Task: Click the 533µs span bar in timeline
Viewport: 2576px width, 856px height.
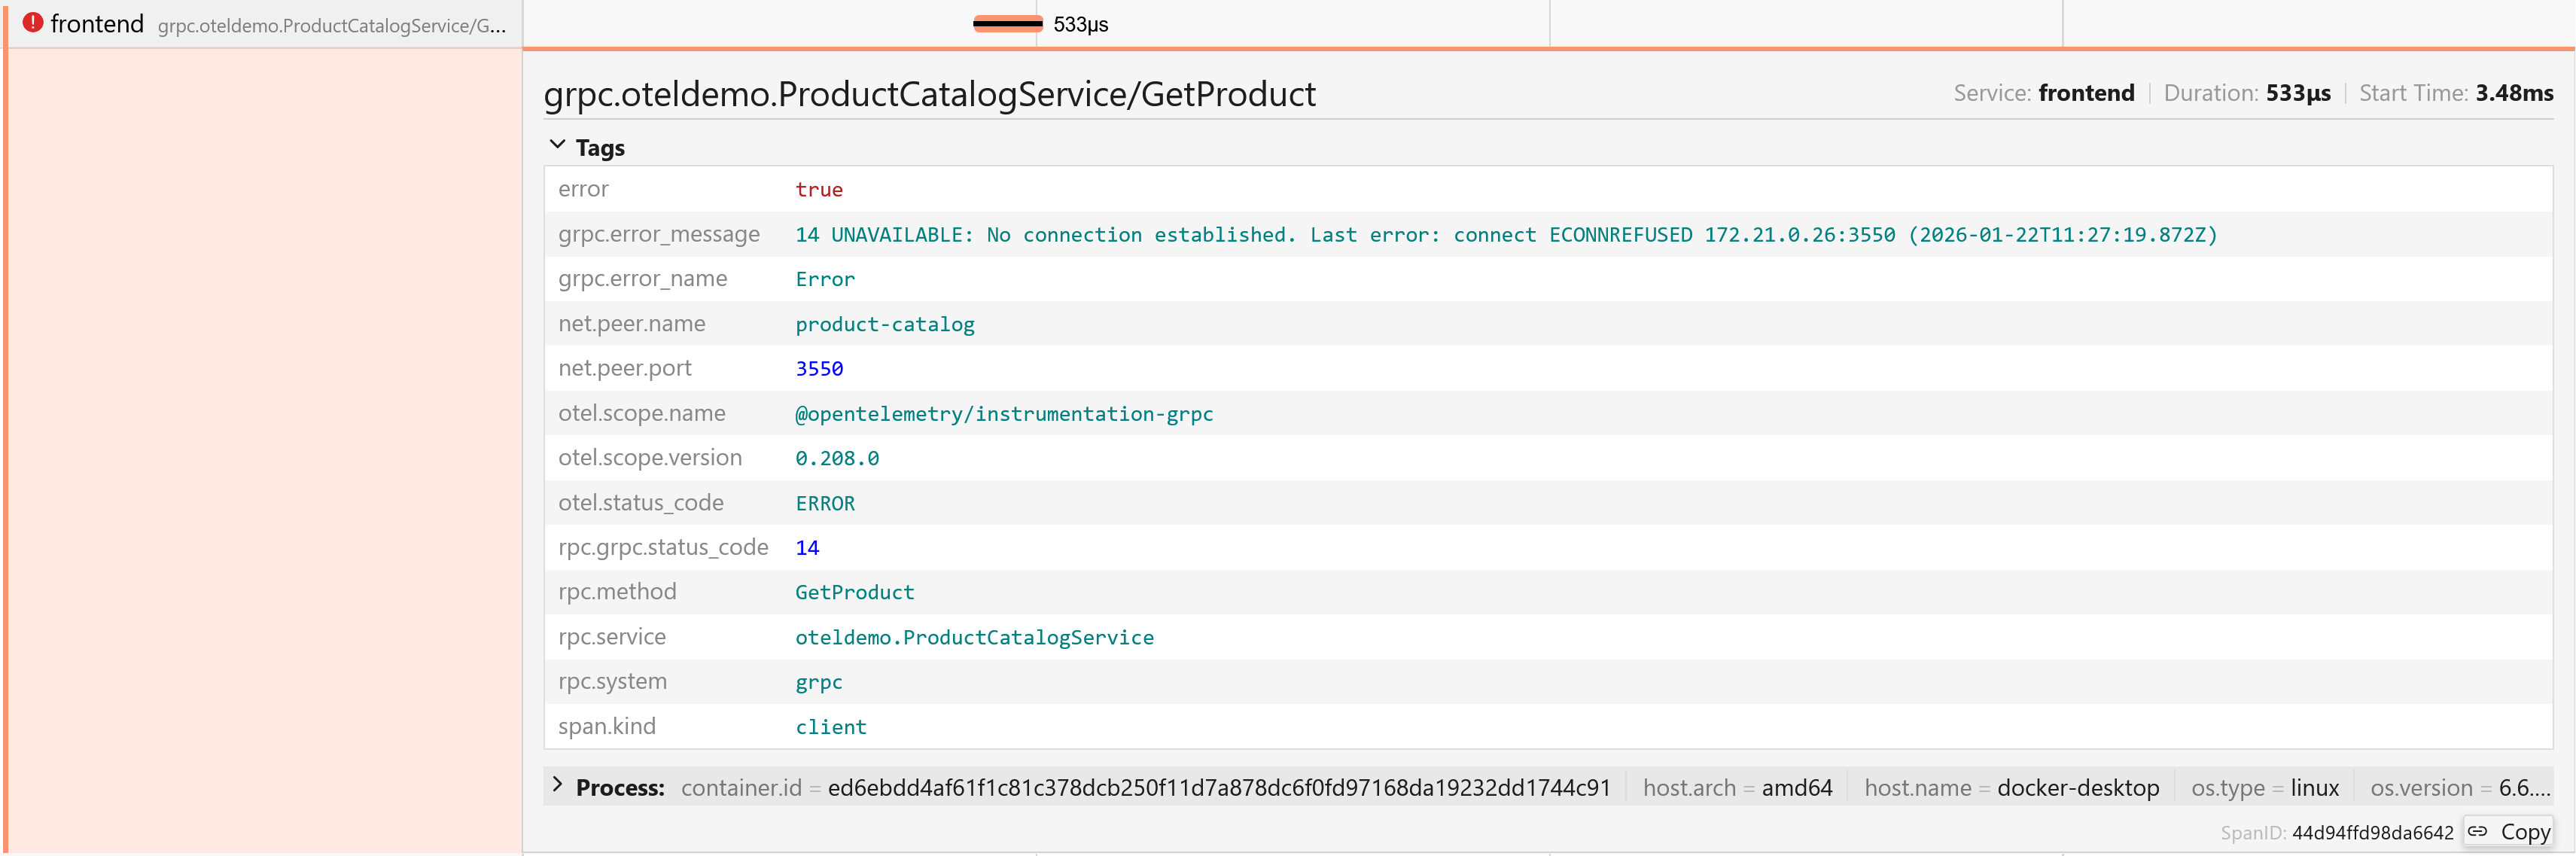Action: (1008, 24)
